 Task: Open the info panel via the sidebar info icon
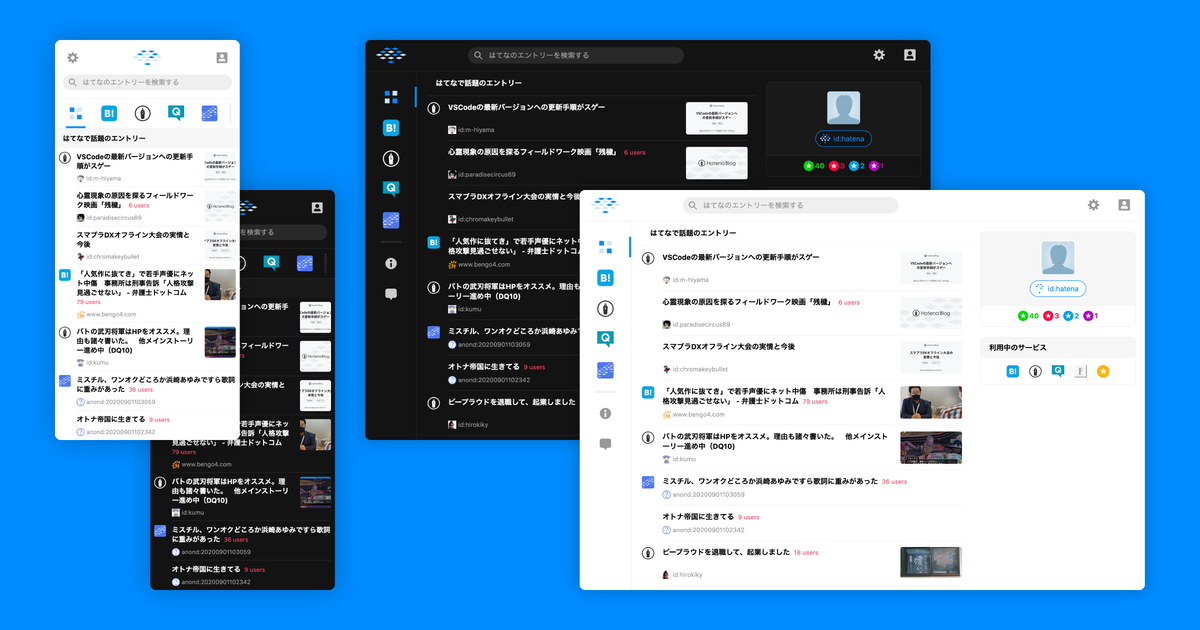pos(604,414)
